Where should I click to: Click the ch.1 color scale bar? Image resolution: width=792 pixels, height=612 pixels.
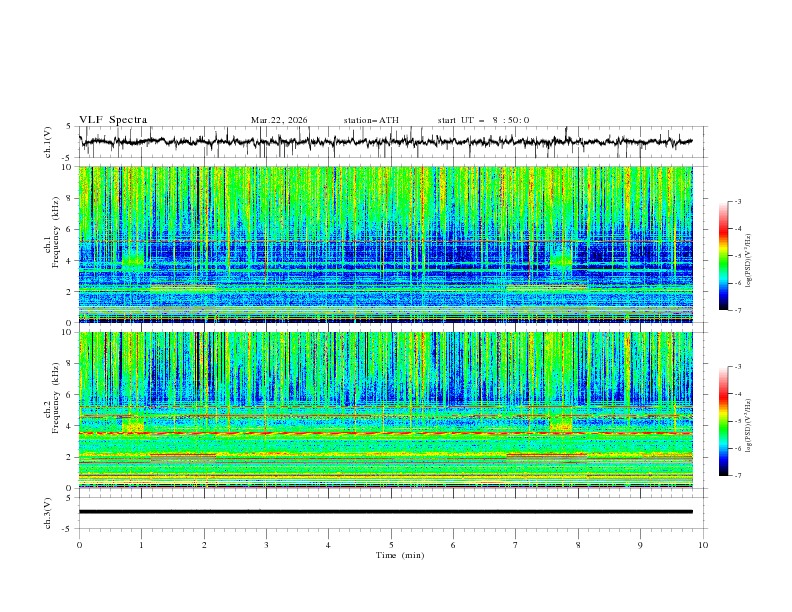[724, 255]
